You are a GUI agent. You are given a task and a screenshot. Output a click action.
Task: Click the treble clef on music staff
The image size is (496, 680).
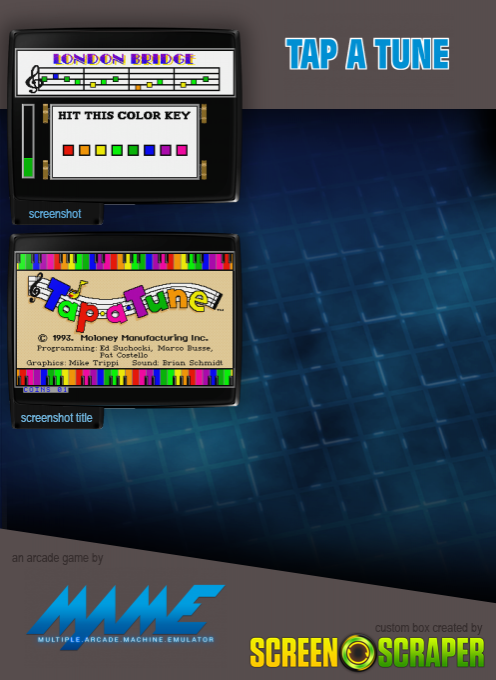coord(33,79)
